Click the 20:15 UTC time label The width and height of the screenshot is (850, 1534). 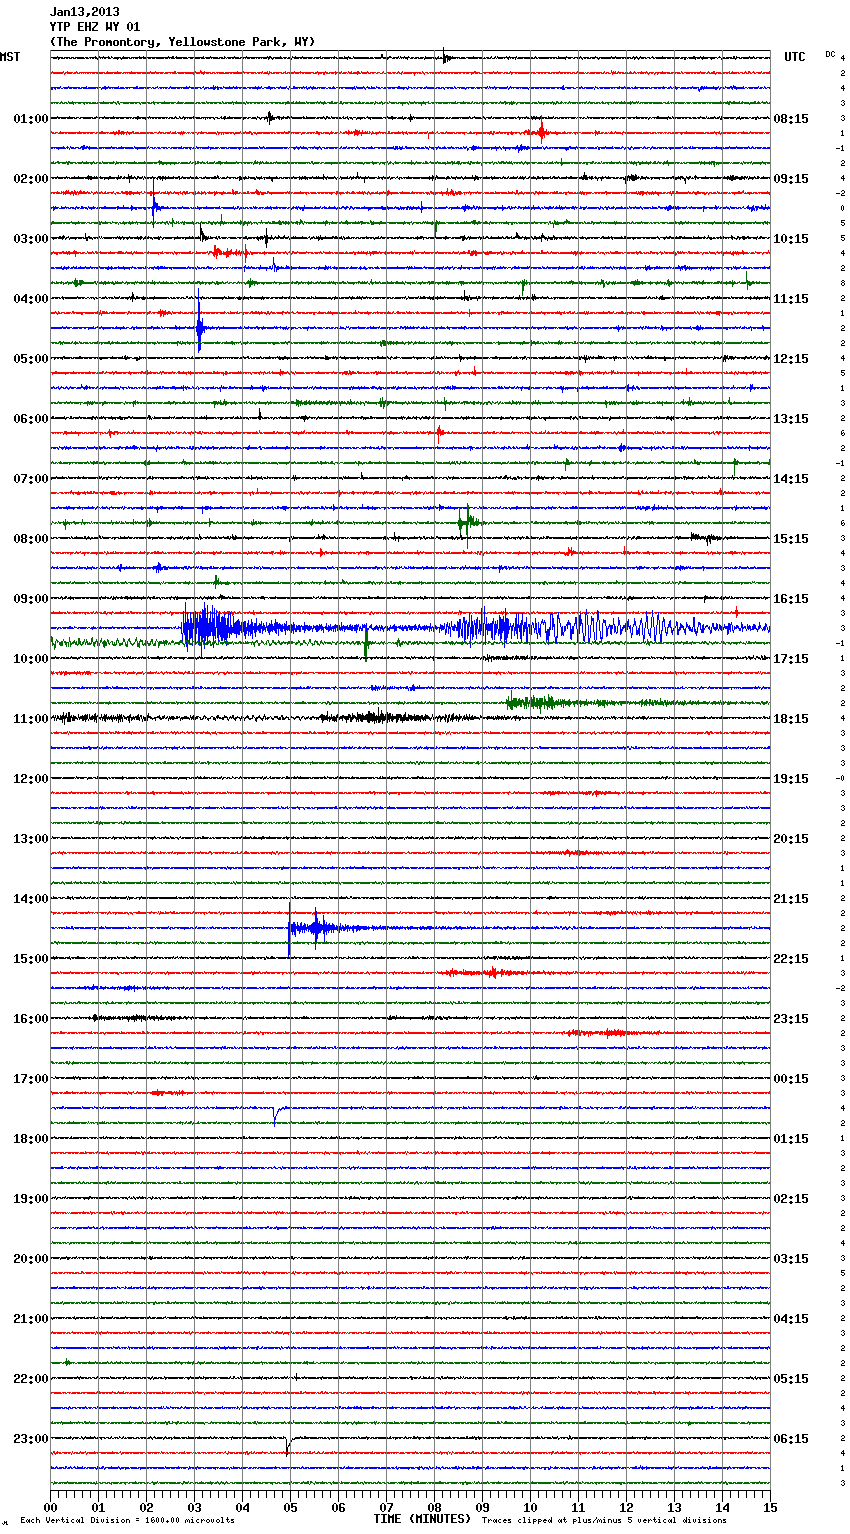(x=791, y=839)
